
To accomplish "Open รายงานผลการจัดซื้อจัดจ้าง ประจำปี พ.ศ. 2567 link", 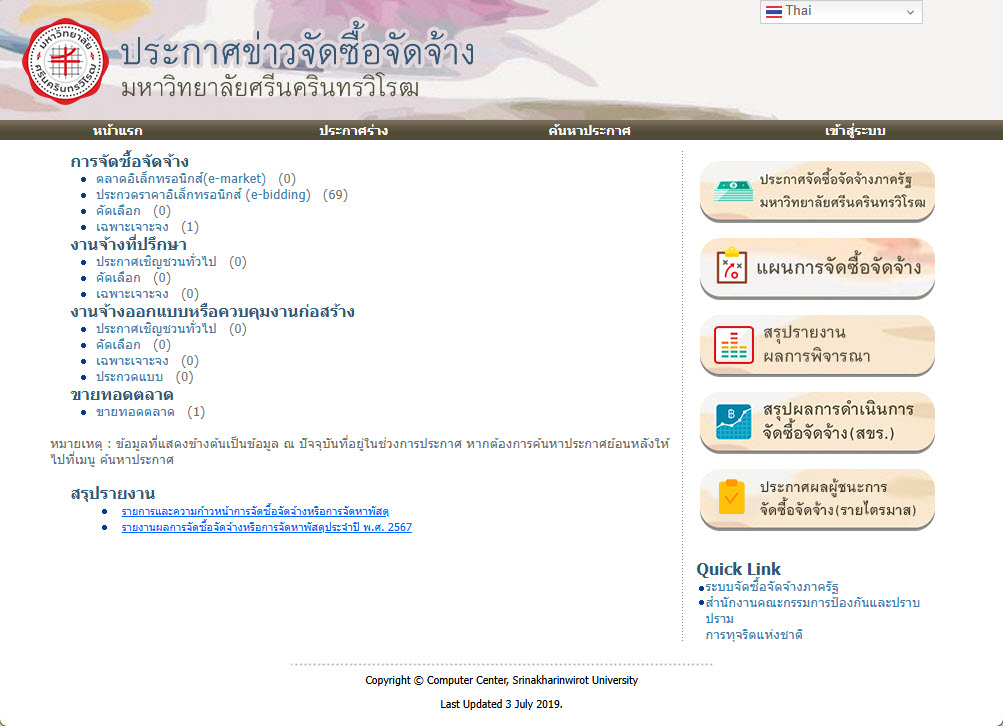I will pos(266,527).
